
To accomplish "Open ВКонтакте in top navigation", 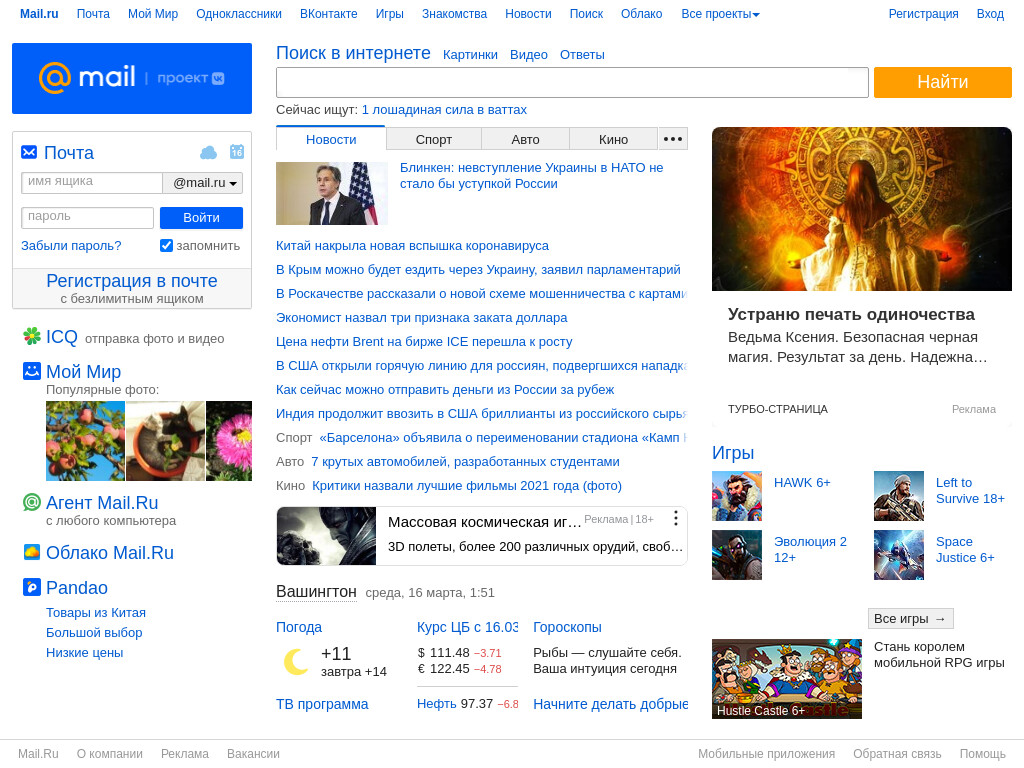I will click(328, 14).
